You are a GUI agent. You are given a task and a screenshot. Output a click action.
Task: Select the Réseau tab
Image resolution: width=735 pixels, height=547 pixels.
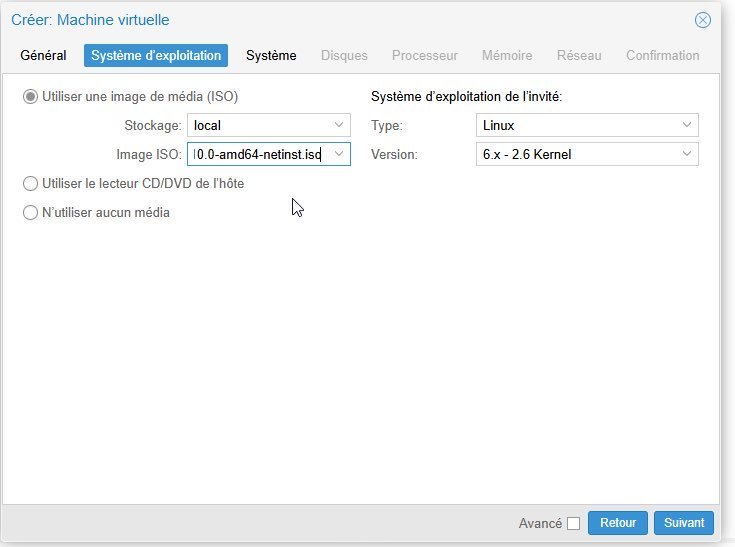[579, 56]
